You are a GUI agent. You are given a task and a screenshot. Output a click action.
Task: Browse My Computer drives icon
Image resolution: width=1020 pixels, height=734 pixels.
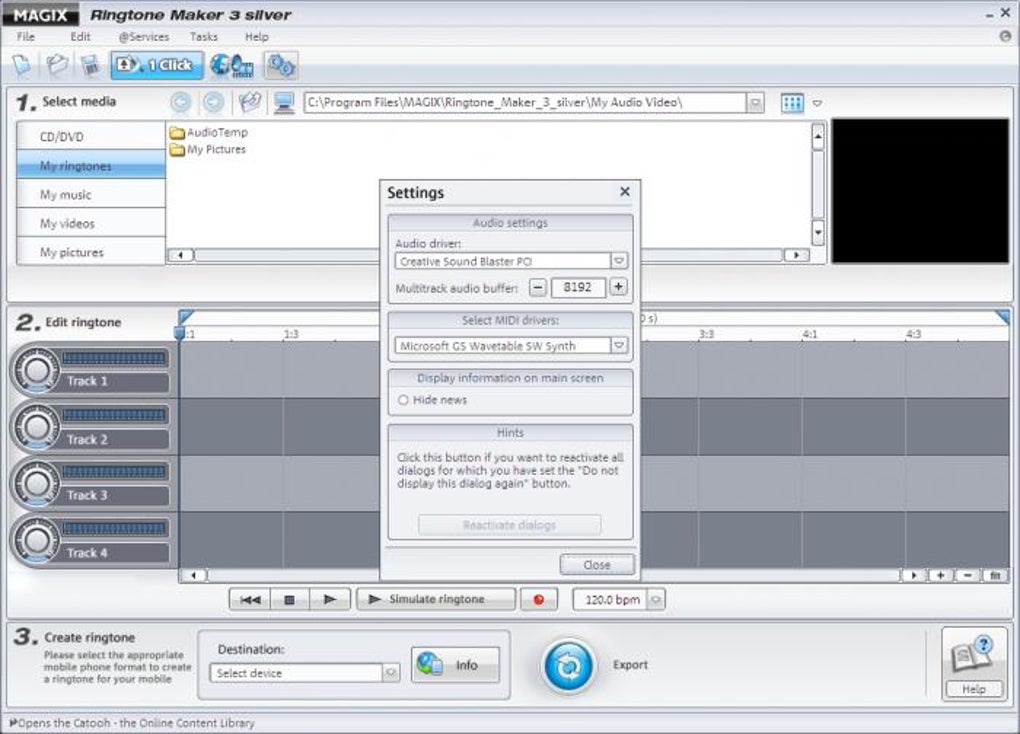point(284,103)
